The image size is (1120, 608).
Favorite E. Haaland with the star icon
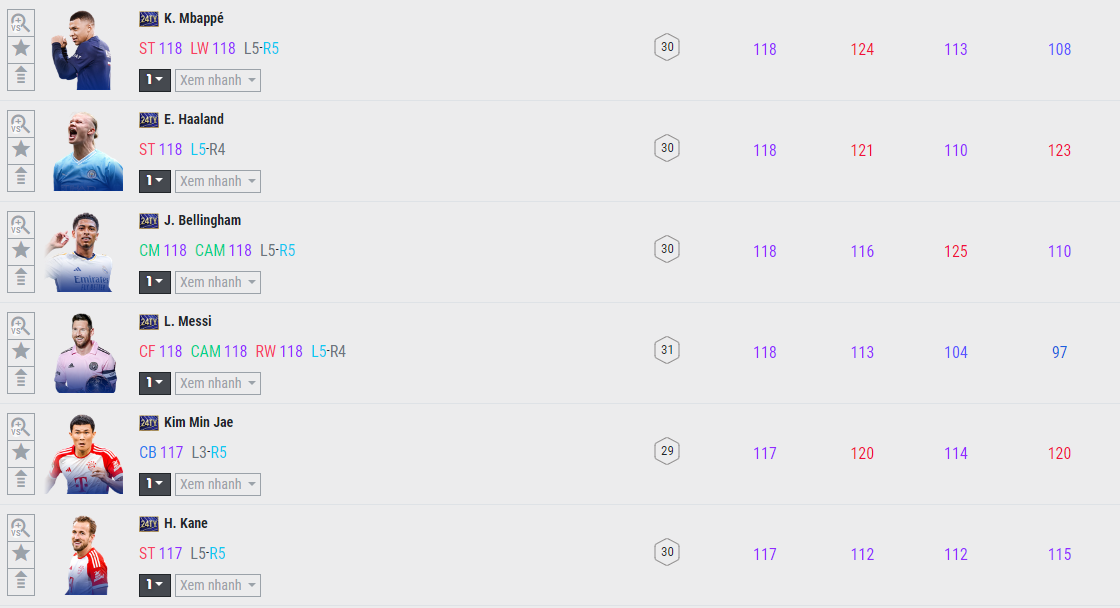(x=21, y=149)
